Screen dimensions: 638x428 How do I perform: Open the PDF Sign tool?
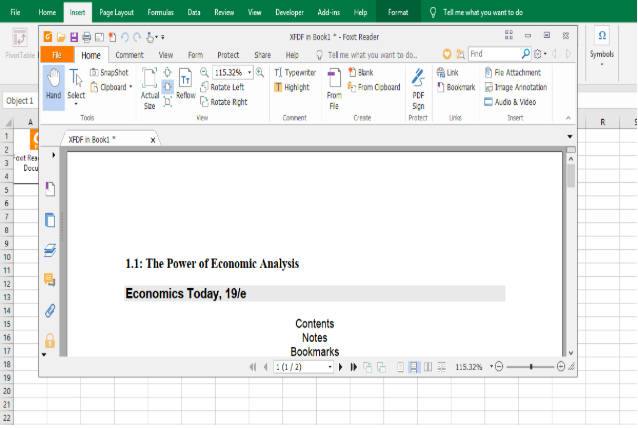coord(418,88)
